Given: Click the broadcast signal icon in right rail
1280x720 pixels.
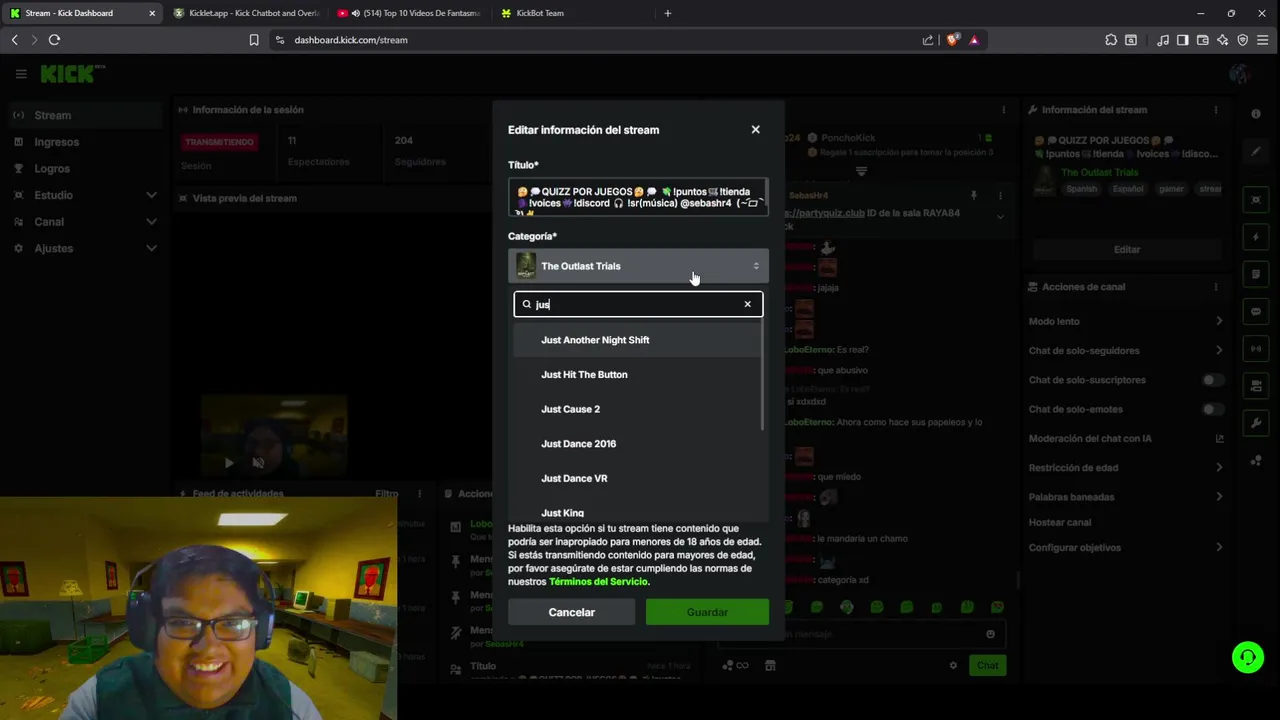Looking at the screenshot, I should [1256, 348].
